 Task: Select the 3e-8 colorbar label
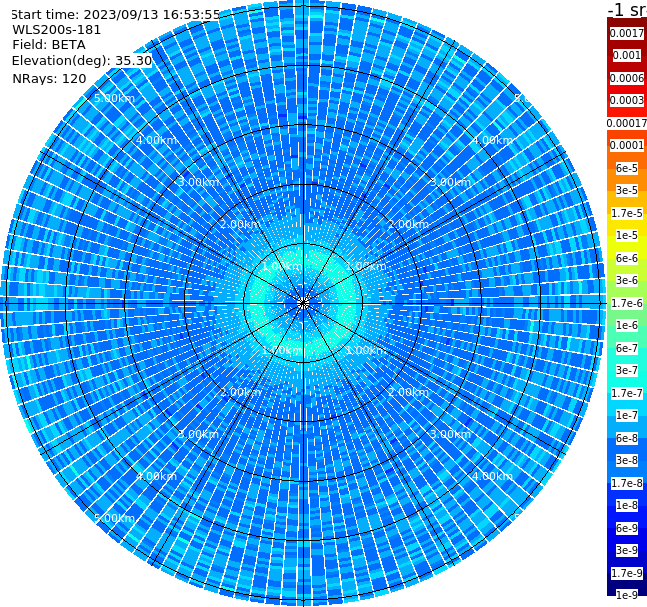coord(627,460)
